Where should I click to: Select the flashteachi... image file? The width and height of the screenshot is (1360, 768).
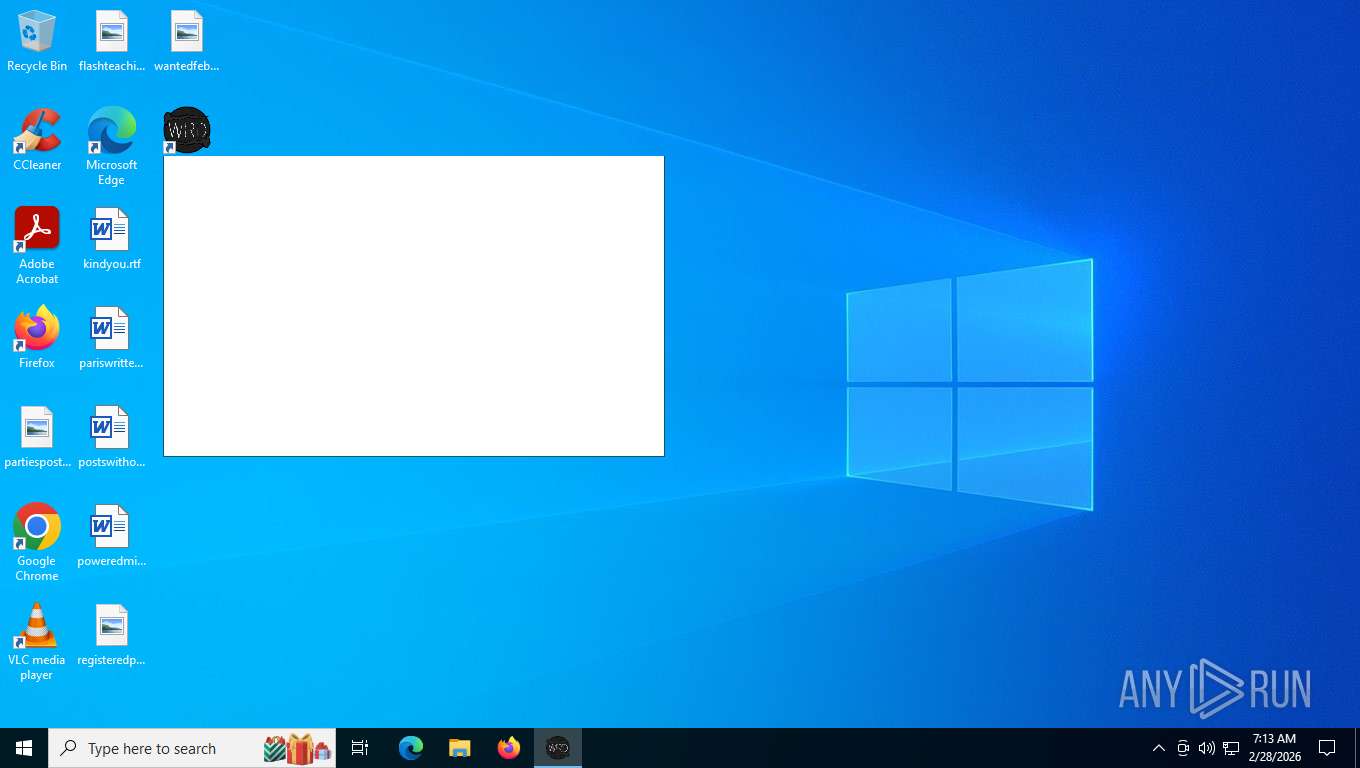pyautogui.click(x=112, y=41)
